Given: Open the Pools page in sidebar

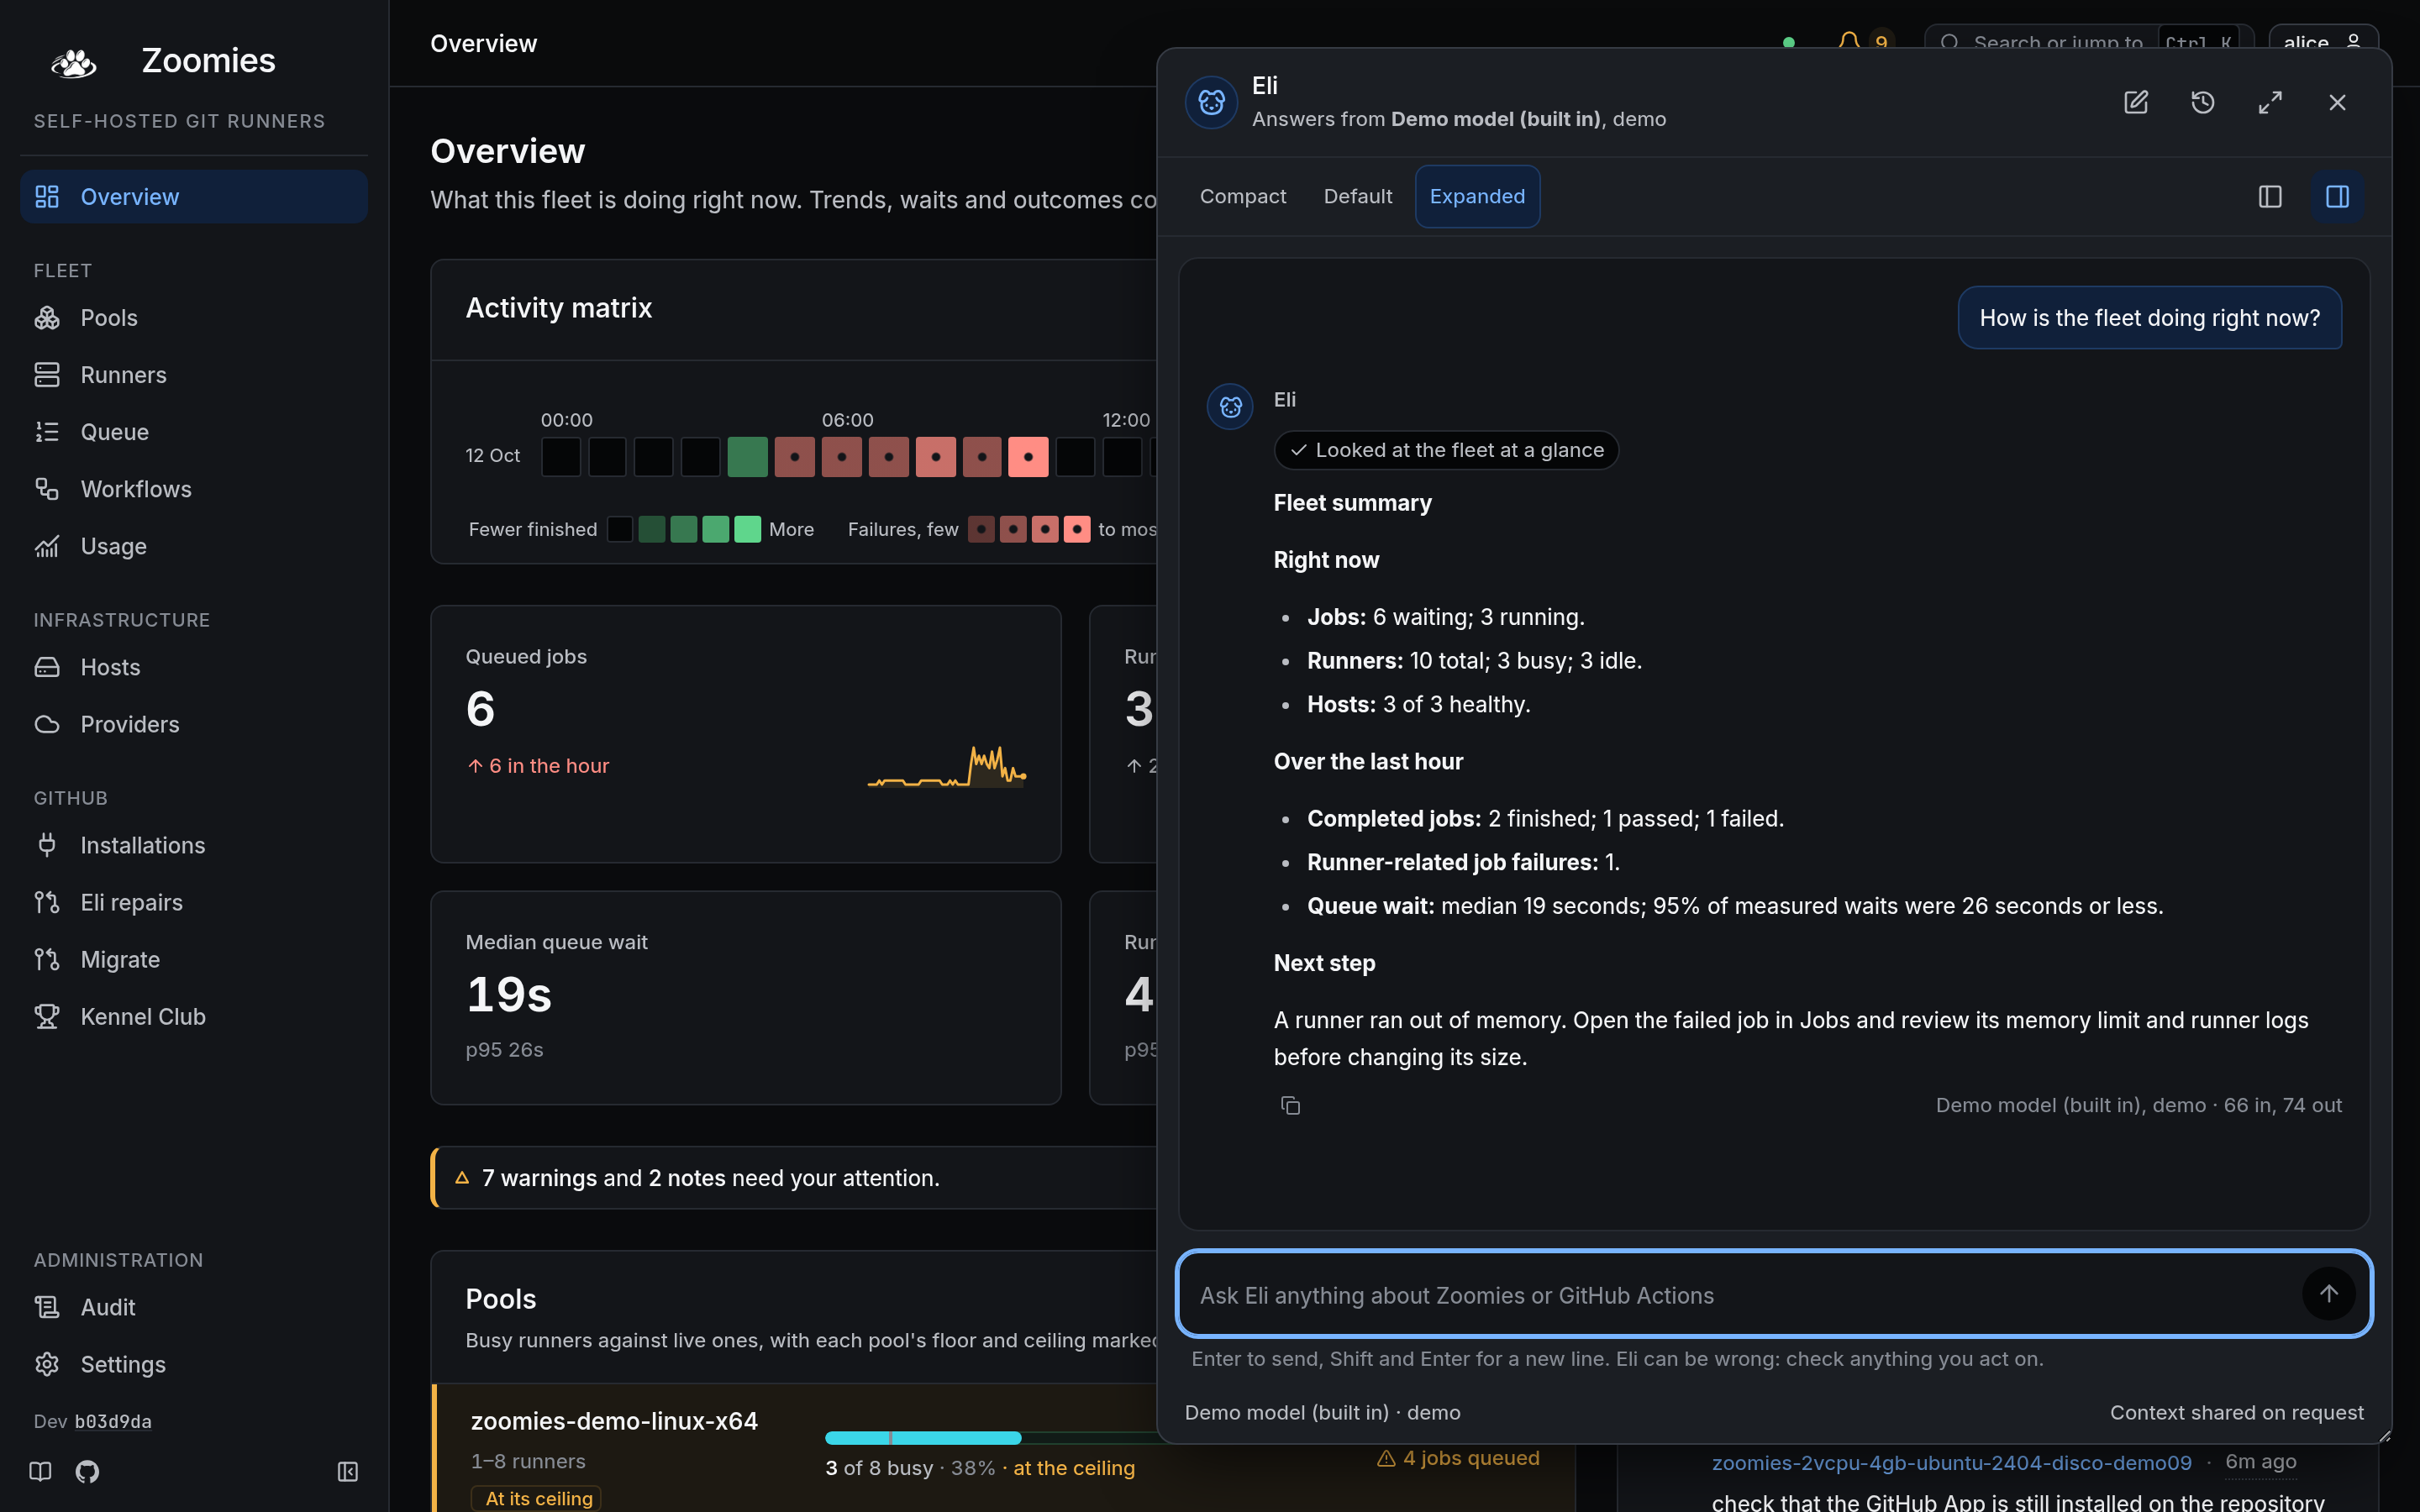Looking at the screenshot, I should click(x=193, y=318).
